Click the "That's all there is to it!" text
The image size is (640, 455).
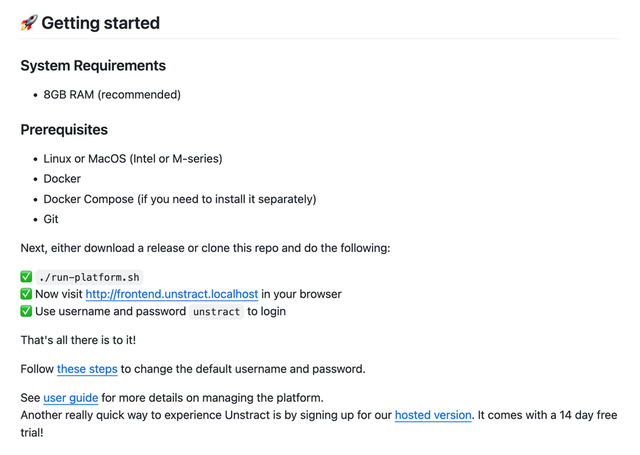[x=87, y=340]
